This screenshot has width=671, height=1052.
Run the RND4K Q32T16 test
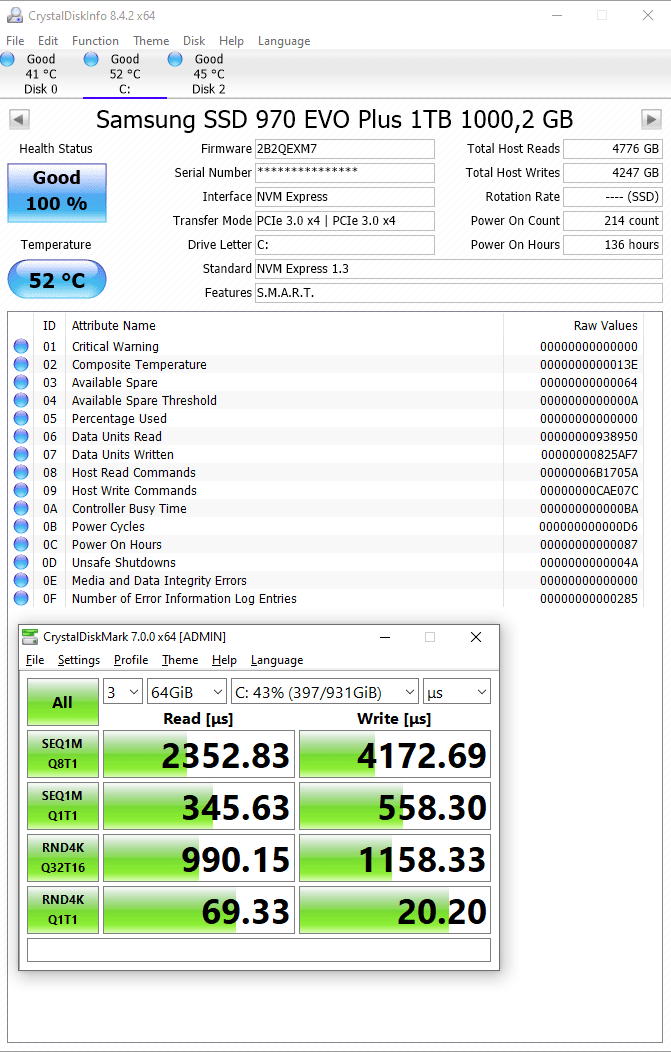(63, 858)
